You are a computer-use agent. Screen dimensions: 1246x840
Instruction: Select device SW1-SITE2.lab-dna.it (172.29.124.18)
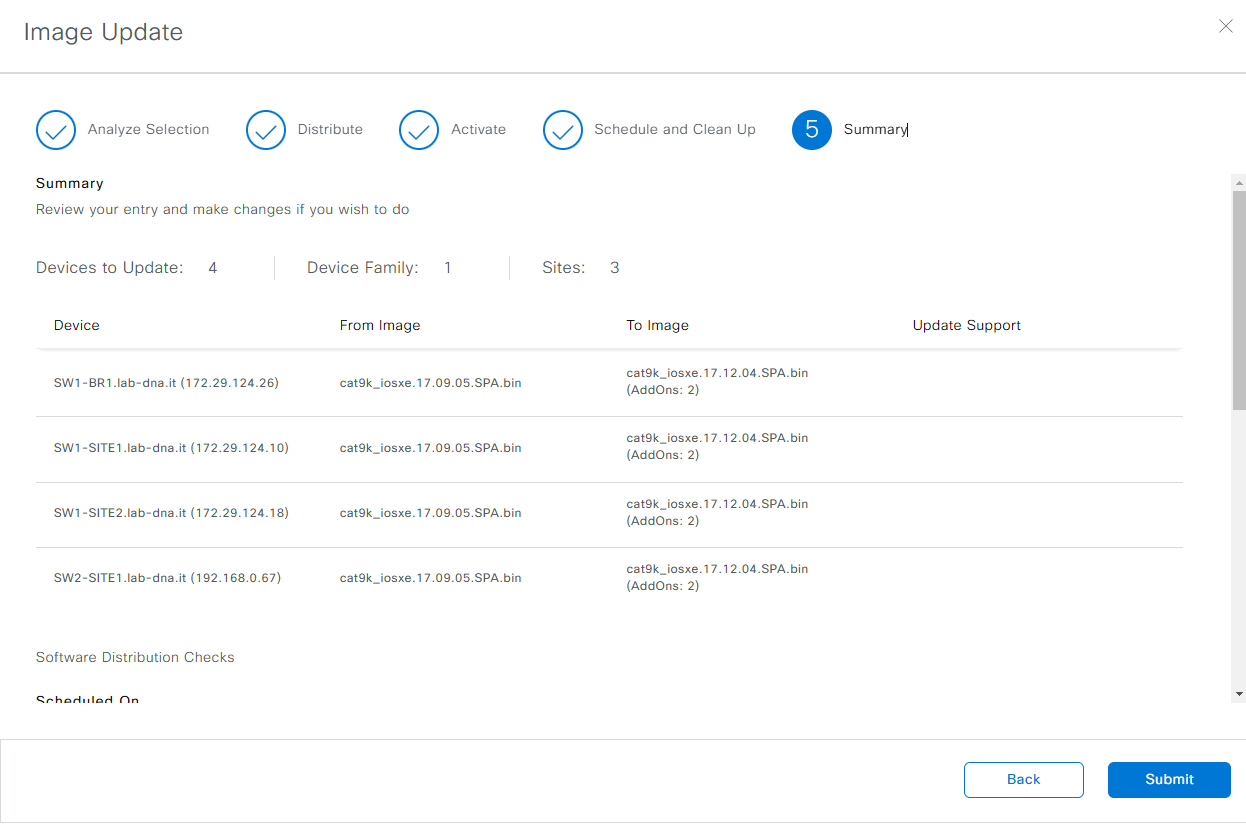[171, 513]
